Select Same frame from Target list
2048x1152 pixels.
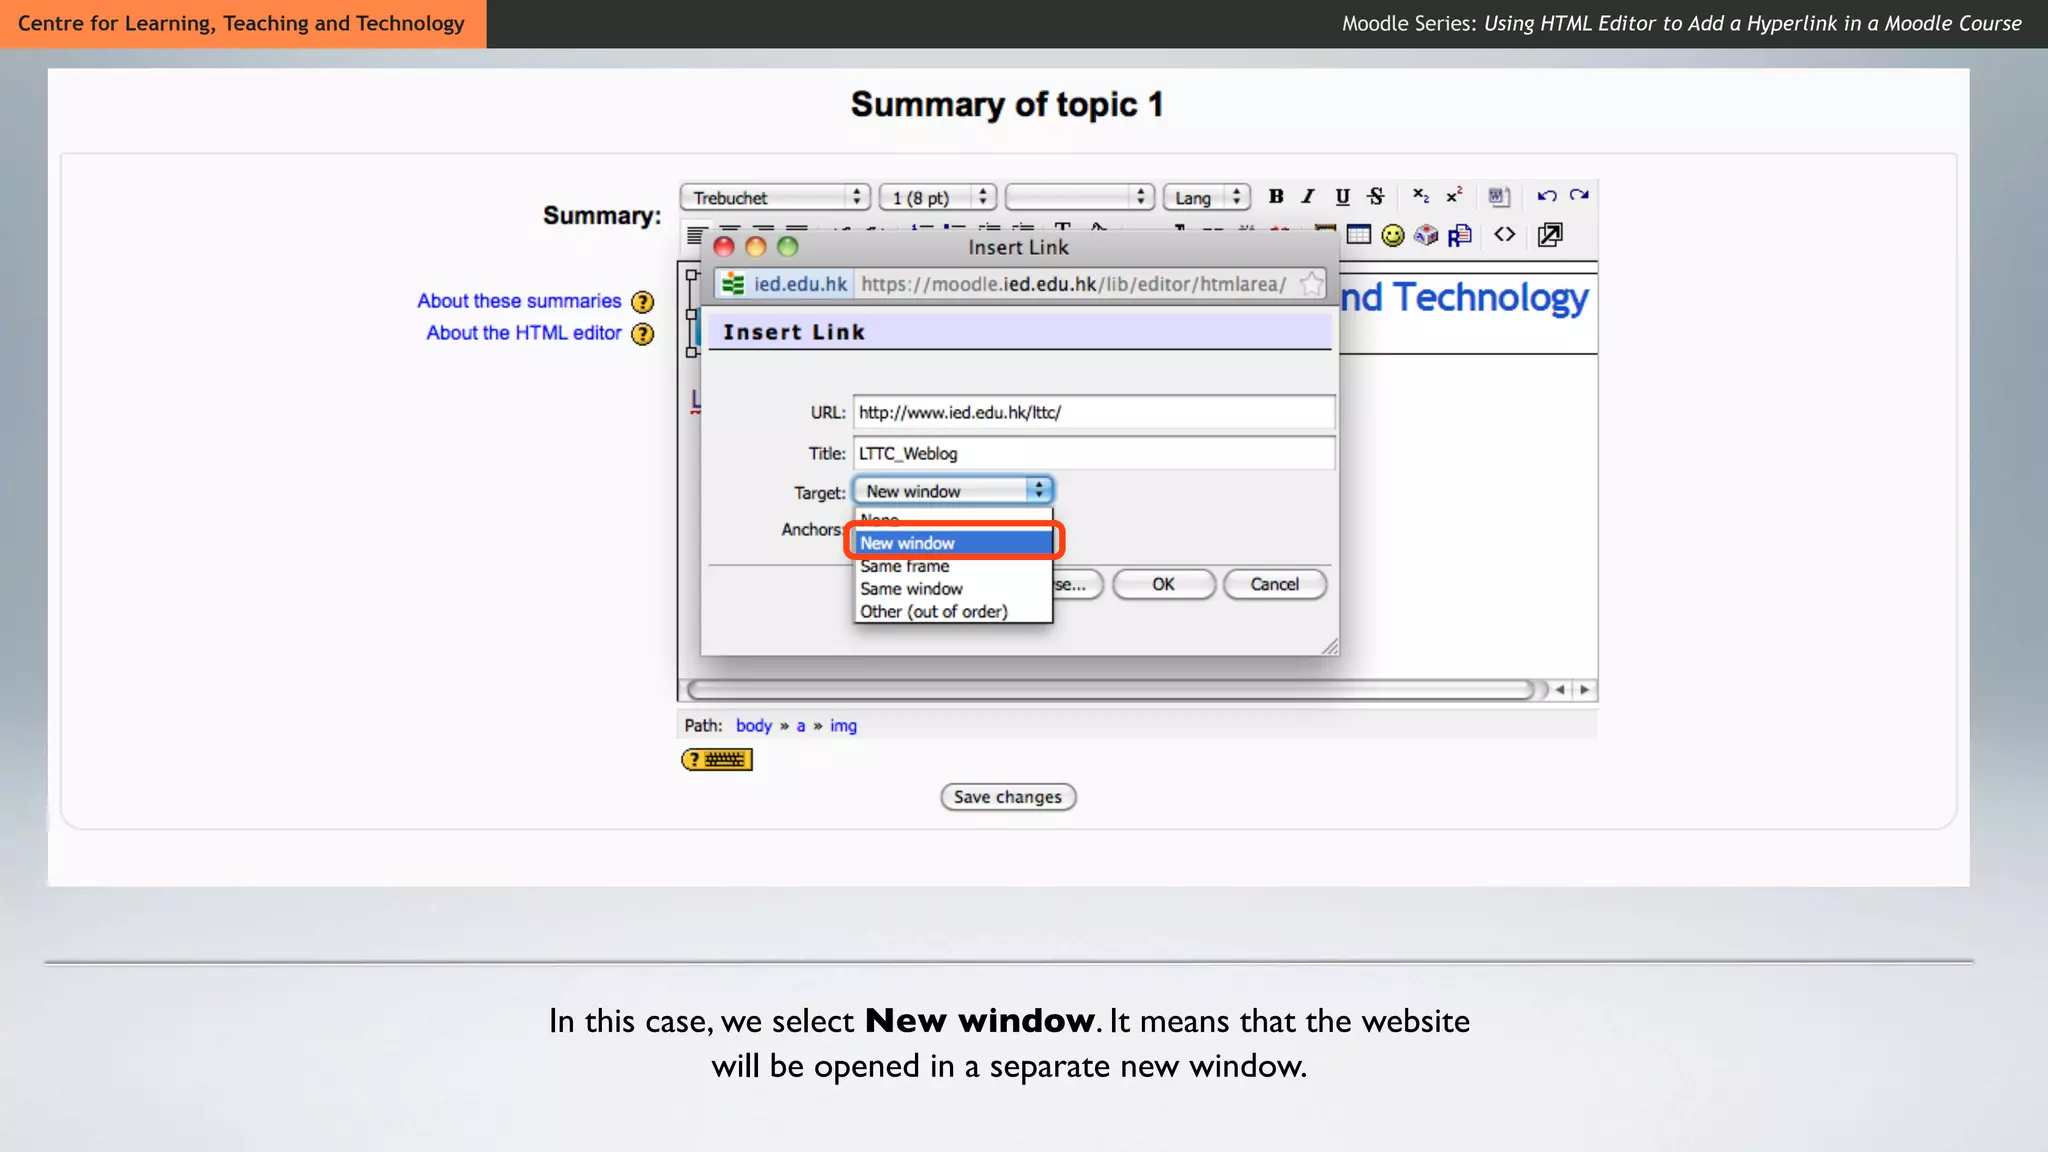954,566
